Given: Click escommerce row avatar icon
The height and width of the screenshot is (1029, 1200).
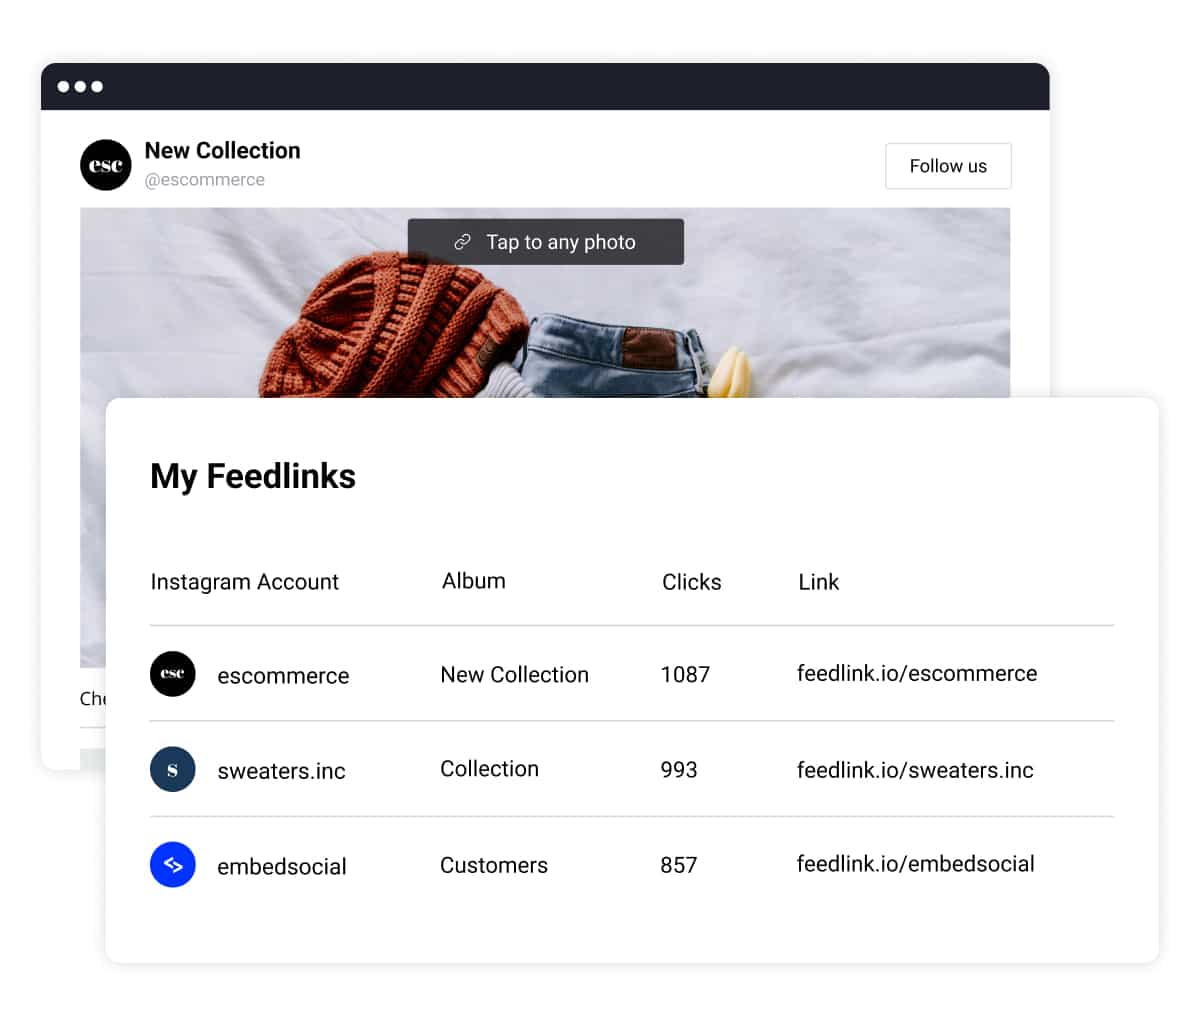Looking at the screenshot, I should click(172, 674).
